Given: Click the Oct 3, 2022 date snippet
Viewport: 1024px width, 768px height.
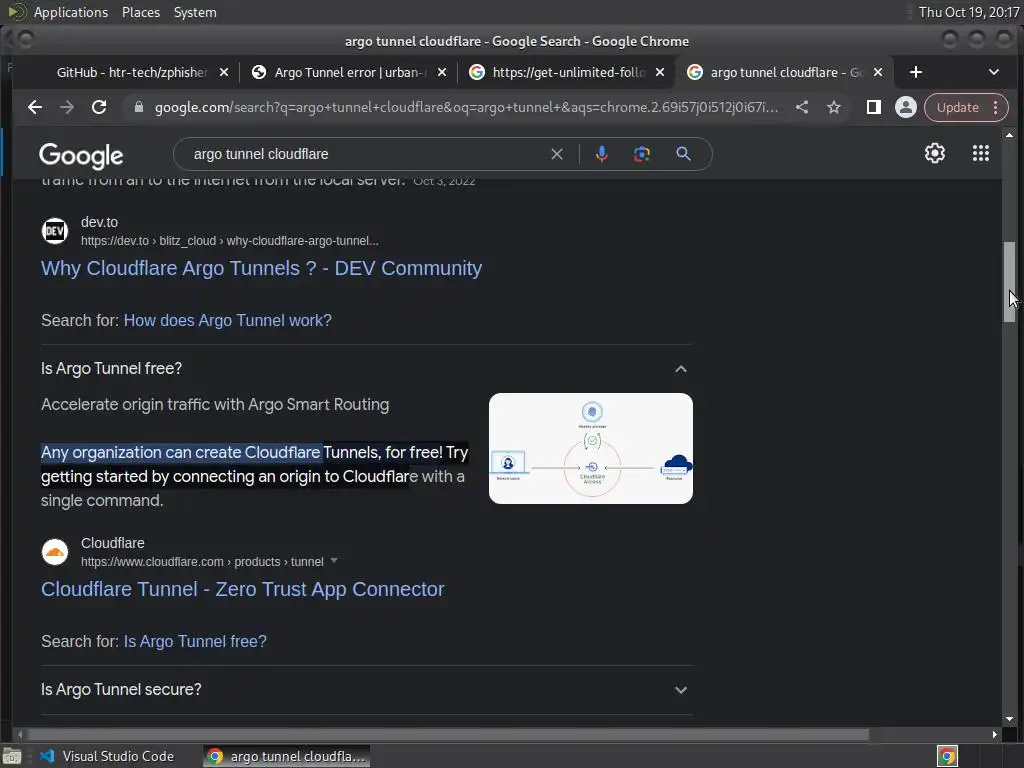Looking at the screenshot, I should click(x=444, y=181).
